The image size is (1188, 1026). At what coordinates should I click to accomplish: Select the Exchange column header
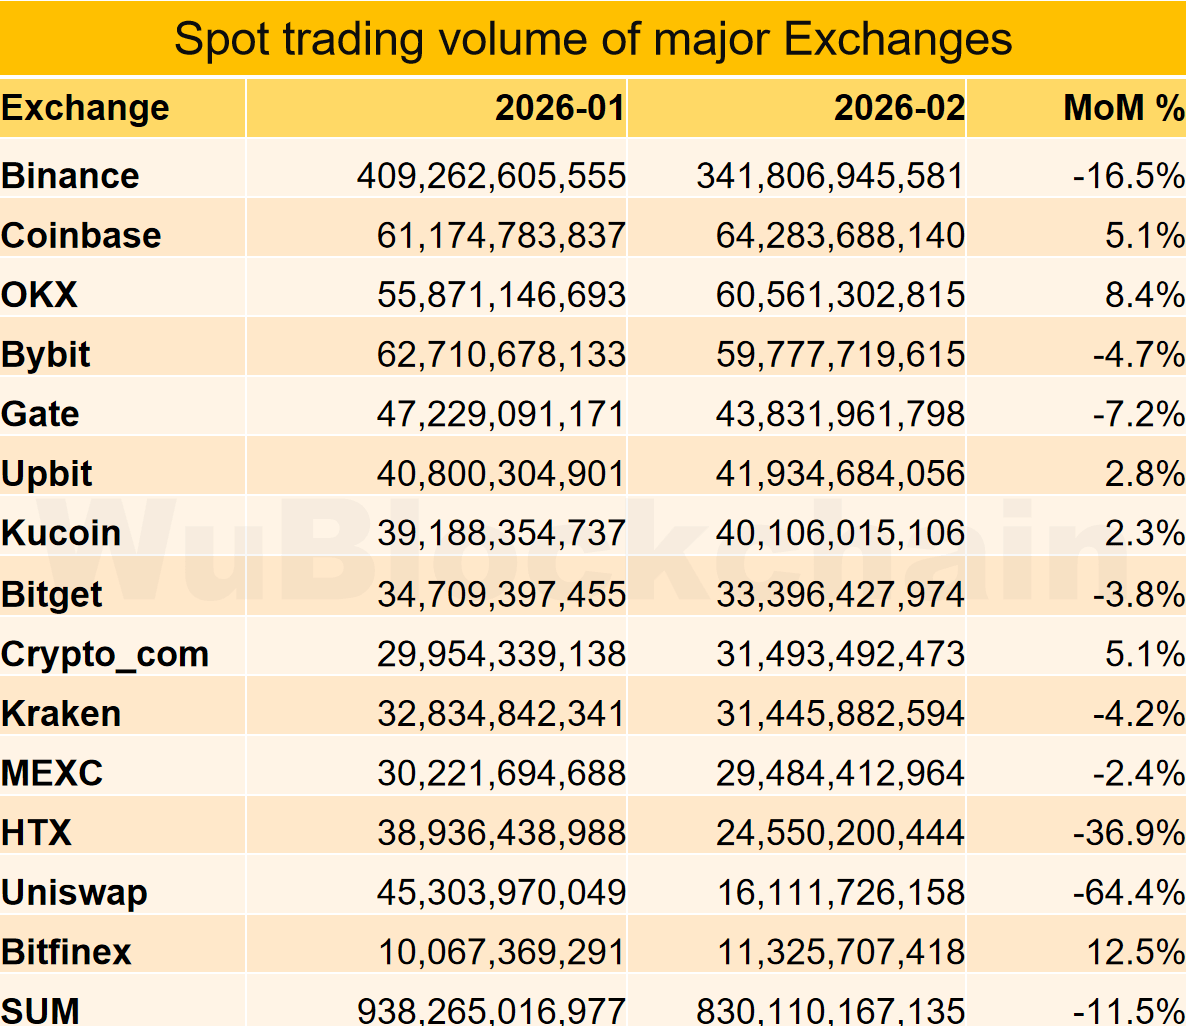85,108
